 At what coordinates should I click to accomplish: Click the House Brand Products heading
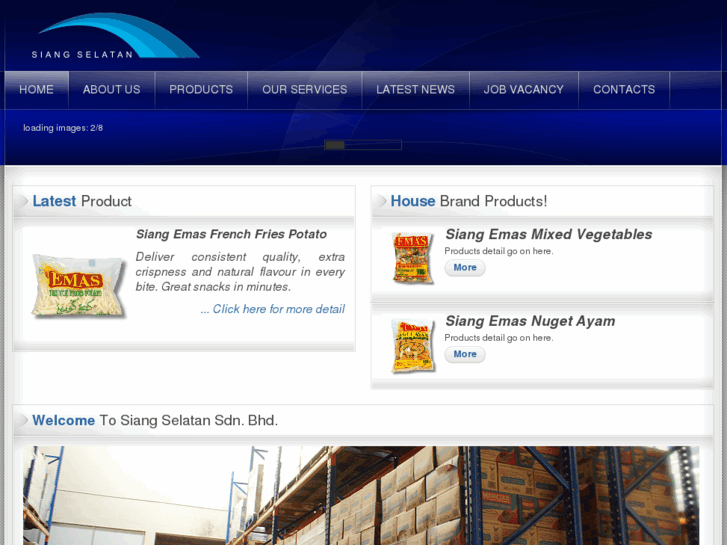tap(469, 201)
